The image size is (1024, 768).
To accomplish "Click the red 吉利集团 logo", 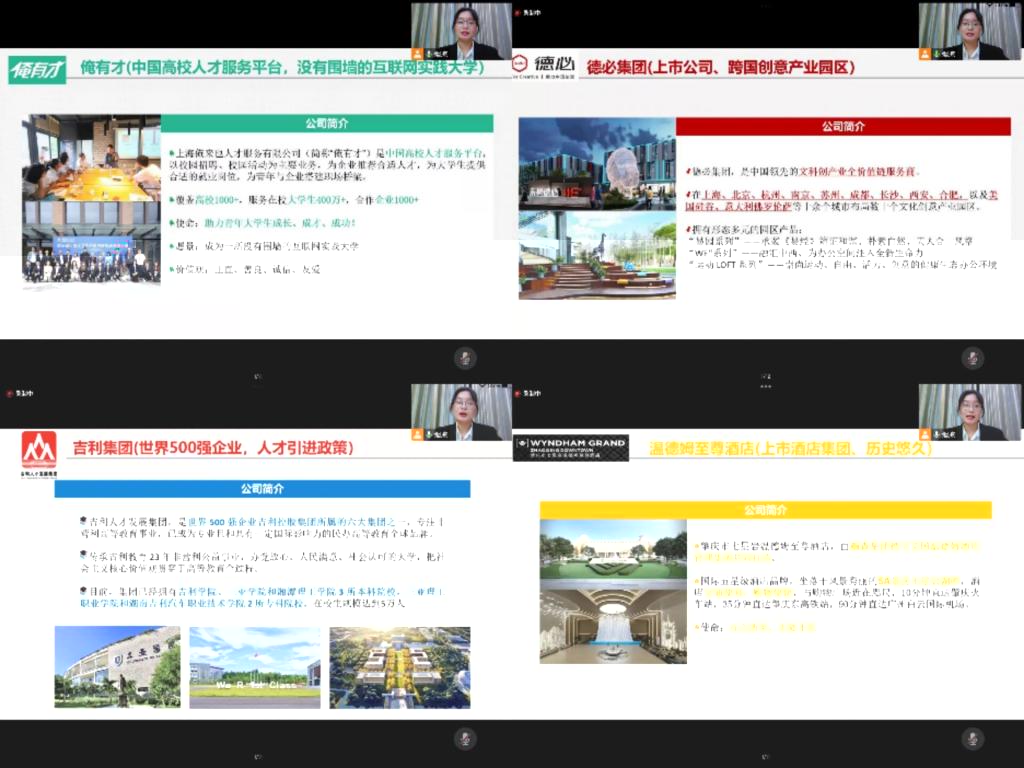I will (x=39, y=451).
